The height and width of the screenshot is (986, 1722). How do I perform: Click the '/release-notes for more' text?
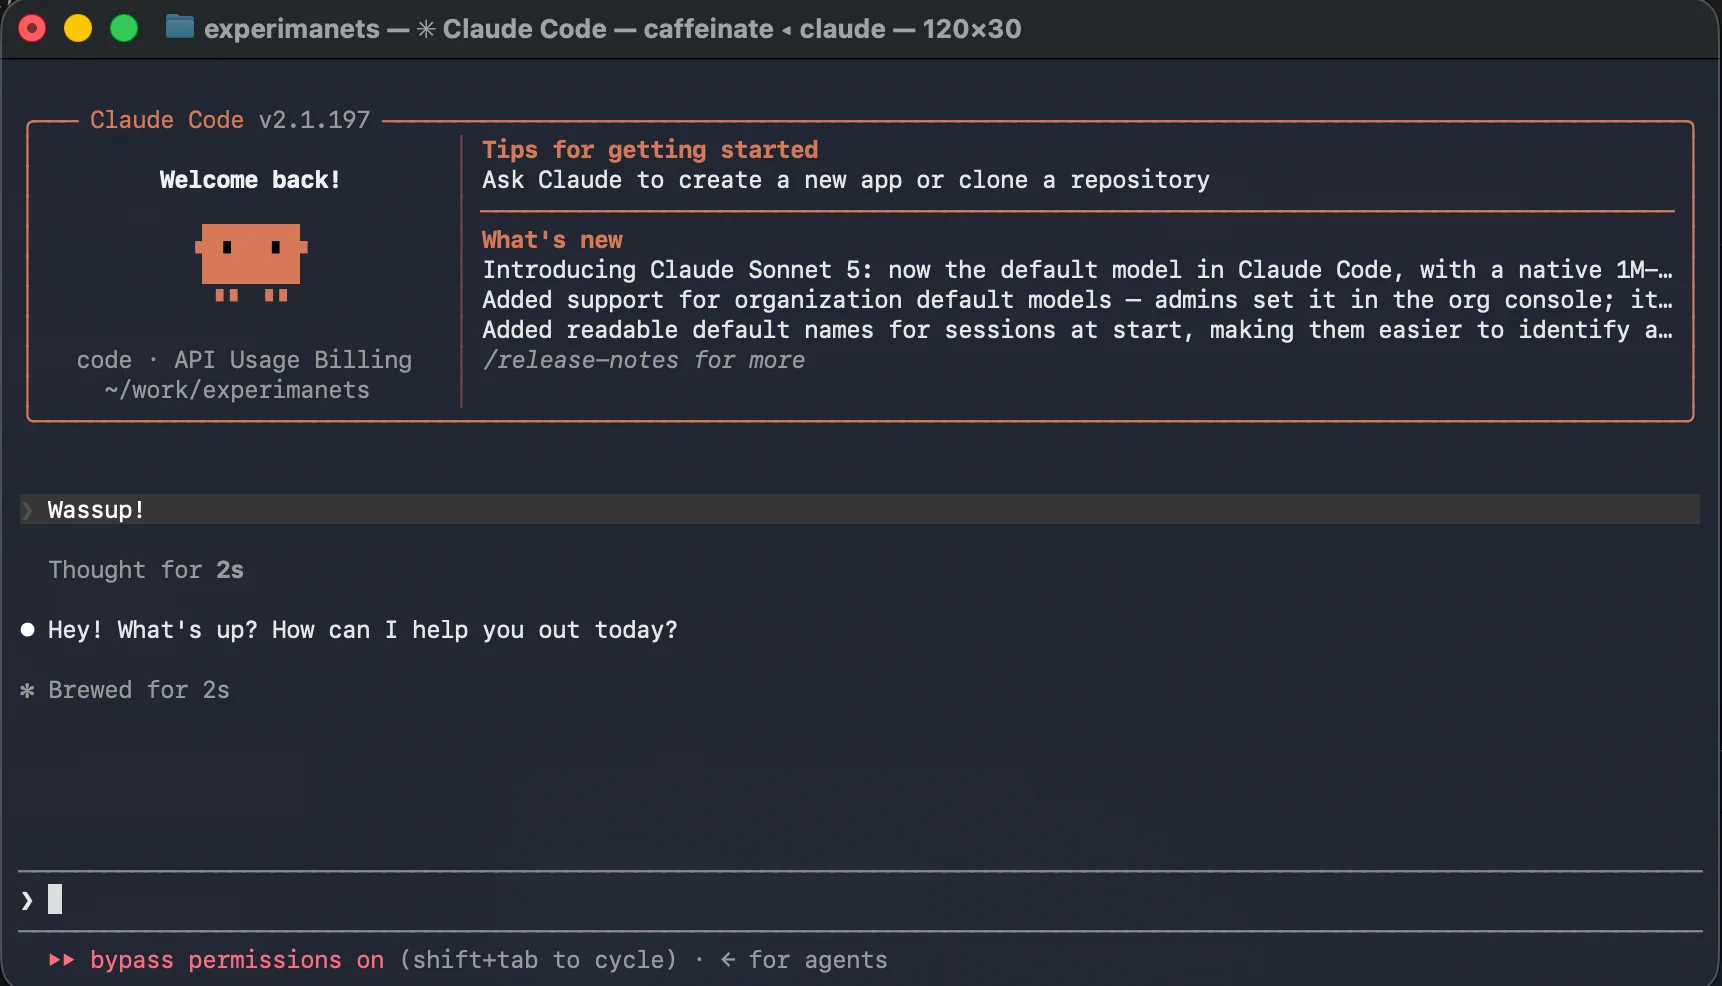644,360
